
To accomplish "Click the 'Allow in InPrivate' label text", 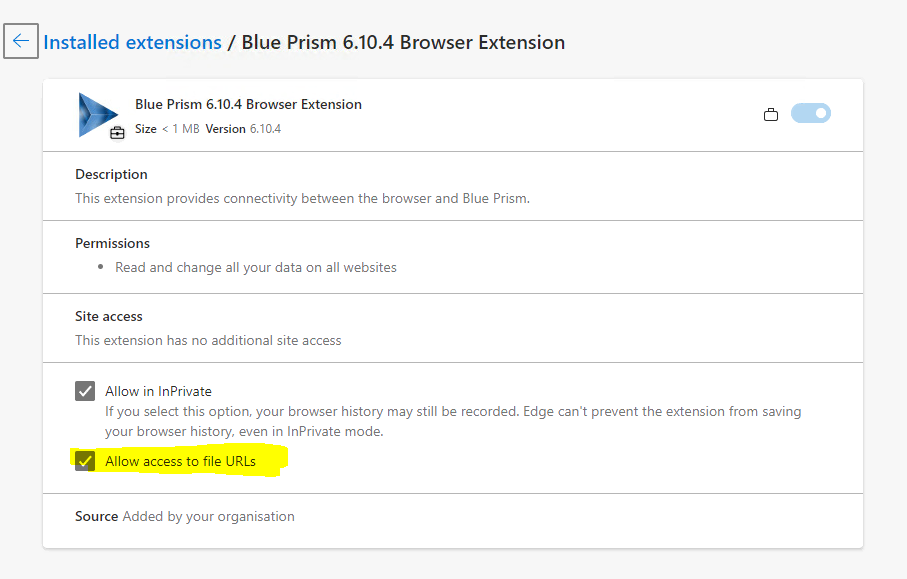I will [158, 391].
